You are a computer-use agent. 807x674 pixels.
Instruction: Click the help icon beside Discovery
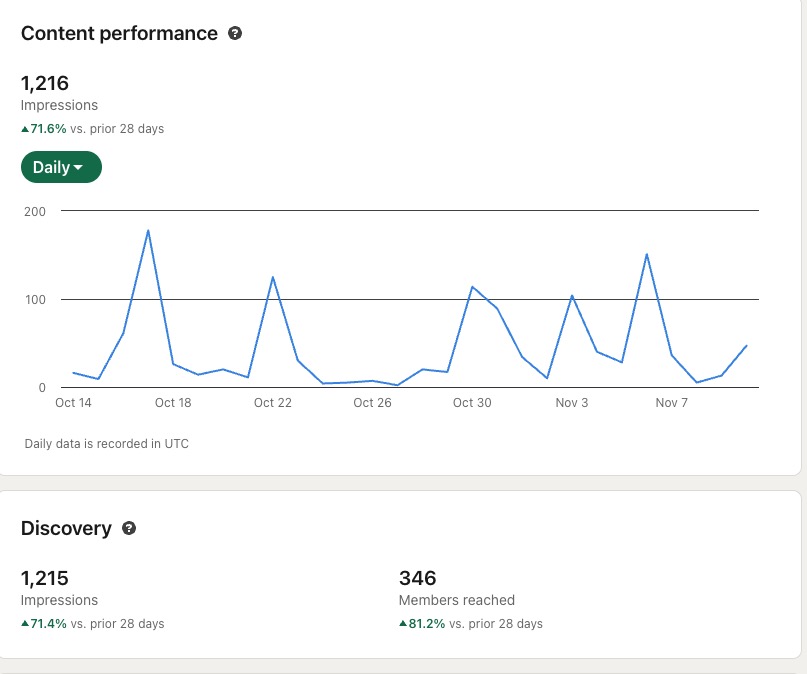129,528
